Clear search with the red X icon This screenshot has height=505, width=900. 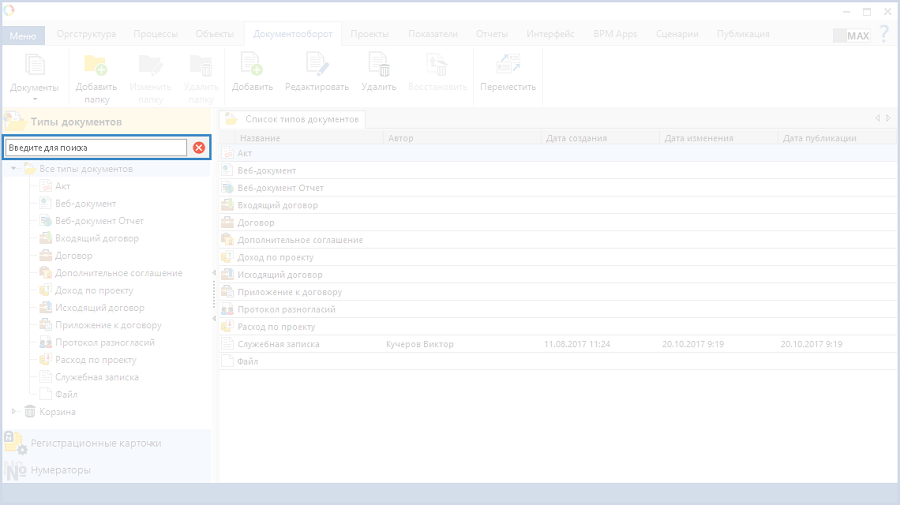[199, 148]
